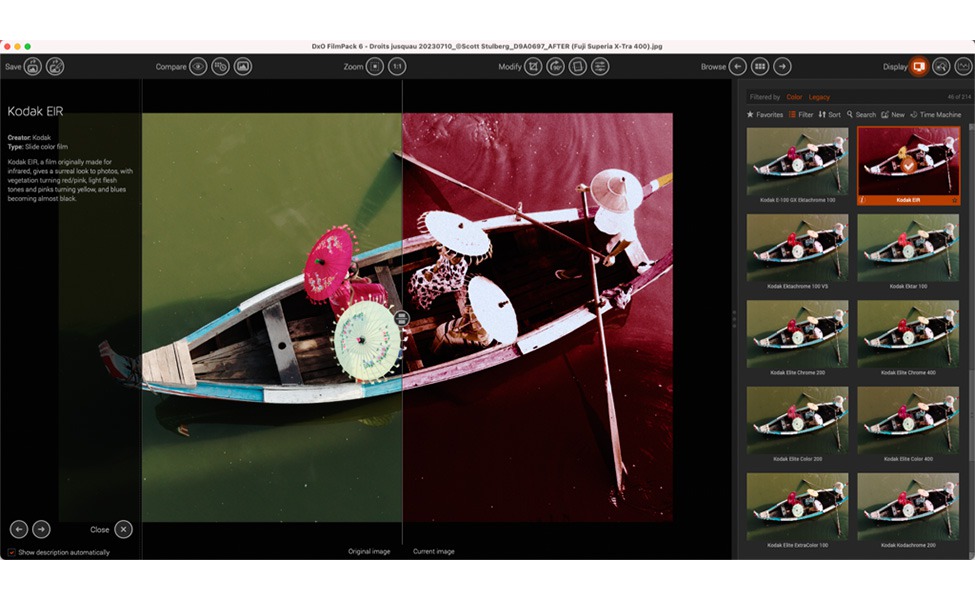Click the "Type: Slide color film" line
The image size is (975, 600).
[38, 147]
